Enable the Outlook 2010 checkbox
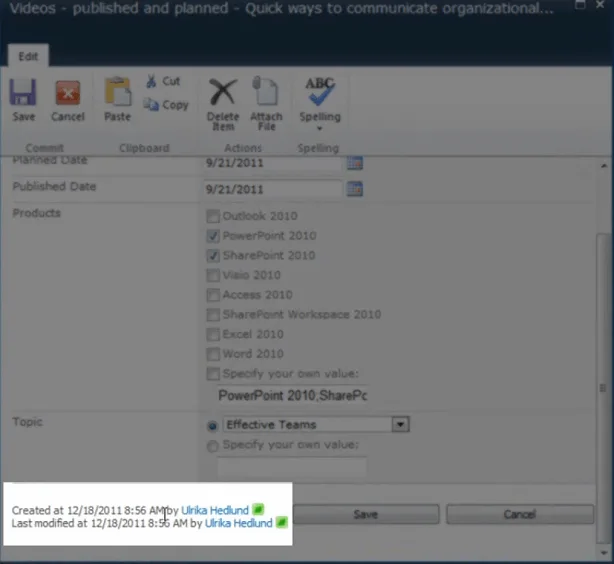This screenshot has height=564, width=614. coord(212,217)
